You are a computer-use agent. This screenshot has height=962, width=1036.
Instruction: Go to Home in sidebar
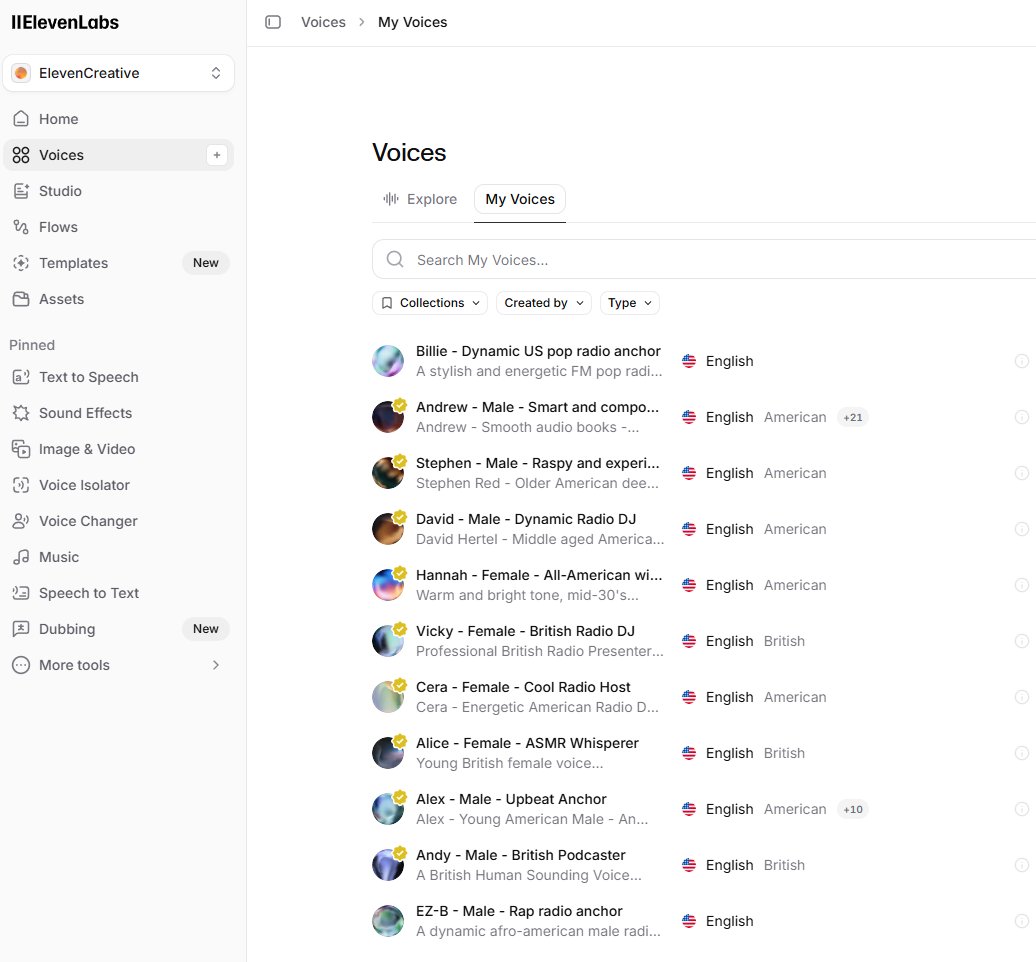118,119
